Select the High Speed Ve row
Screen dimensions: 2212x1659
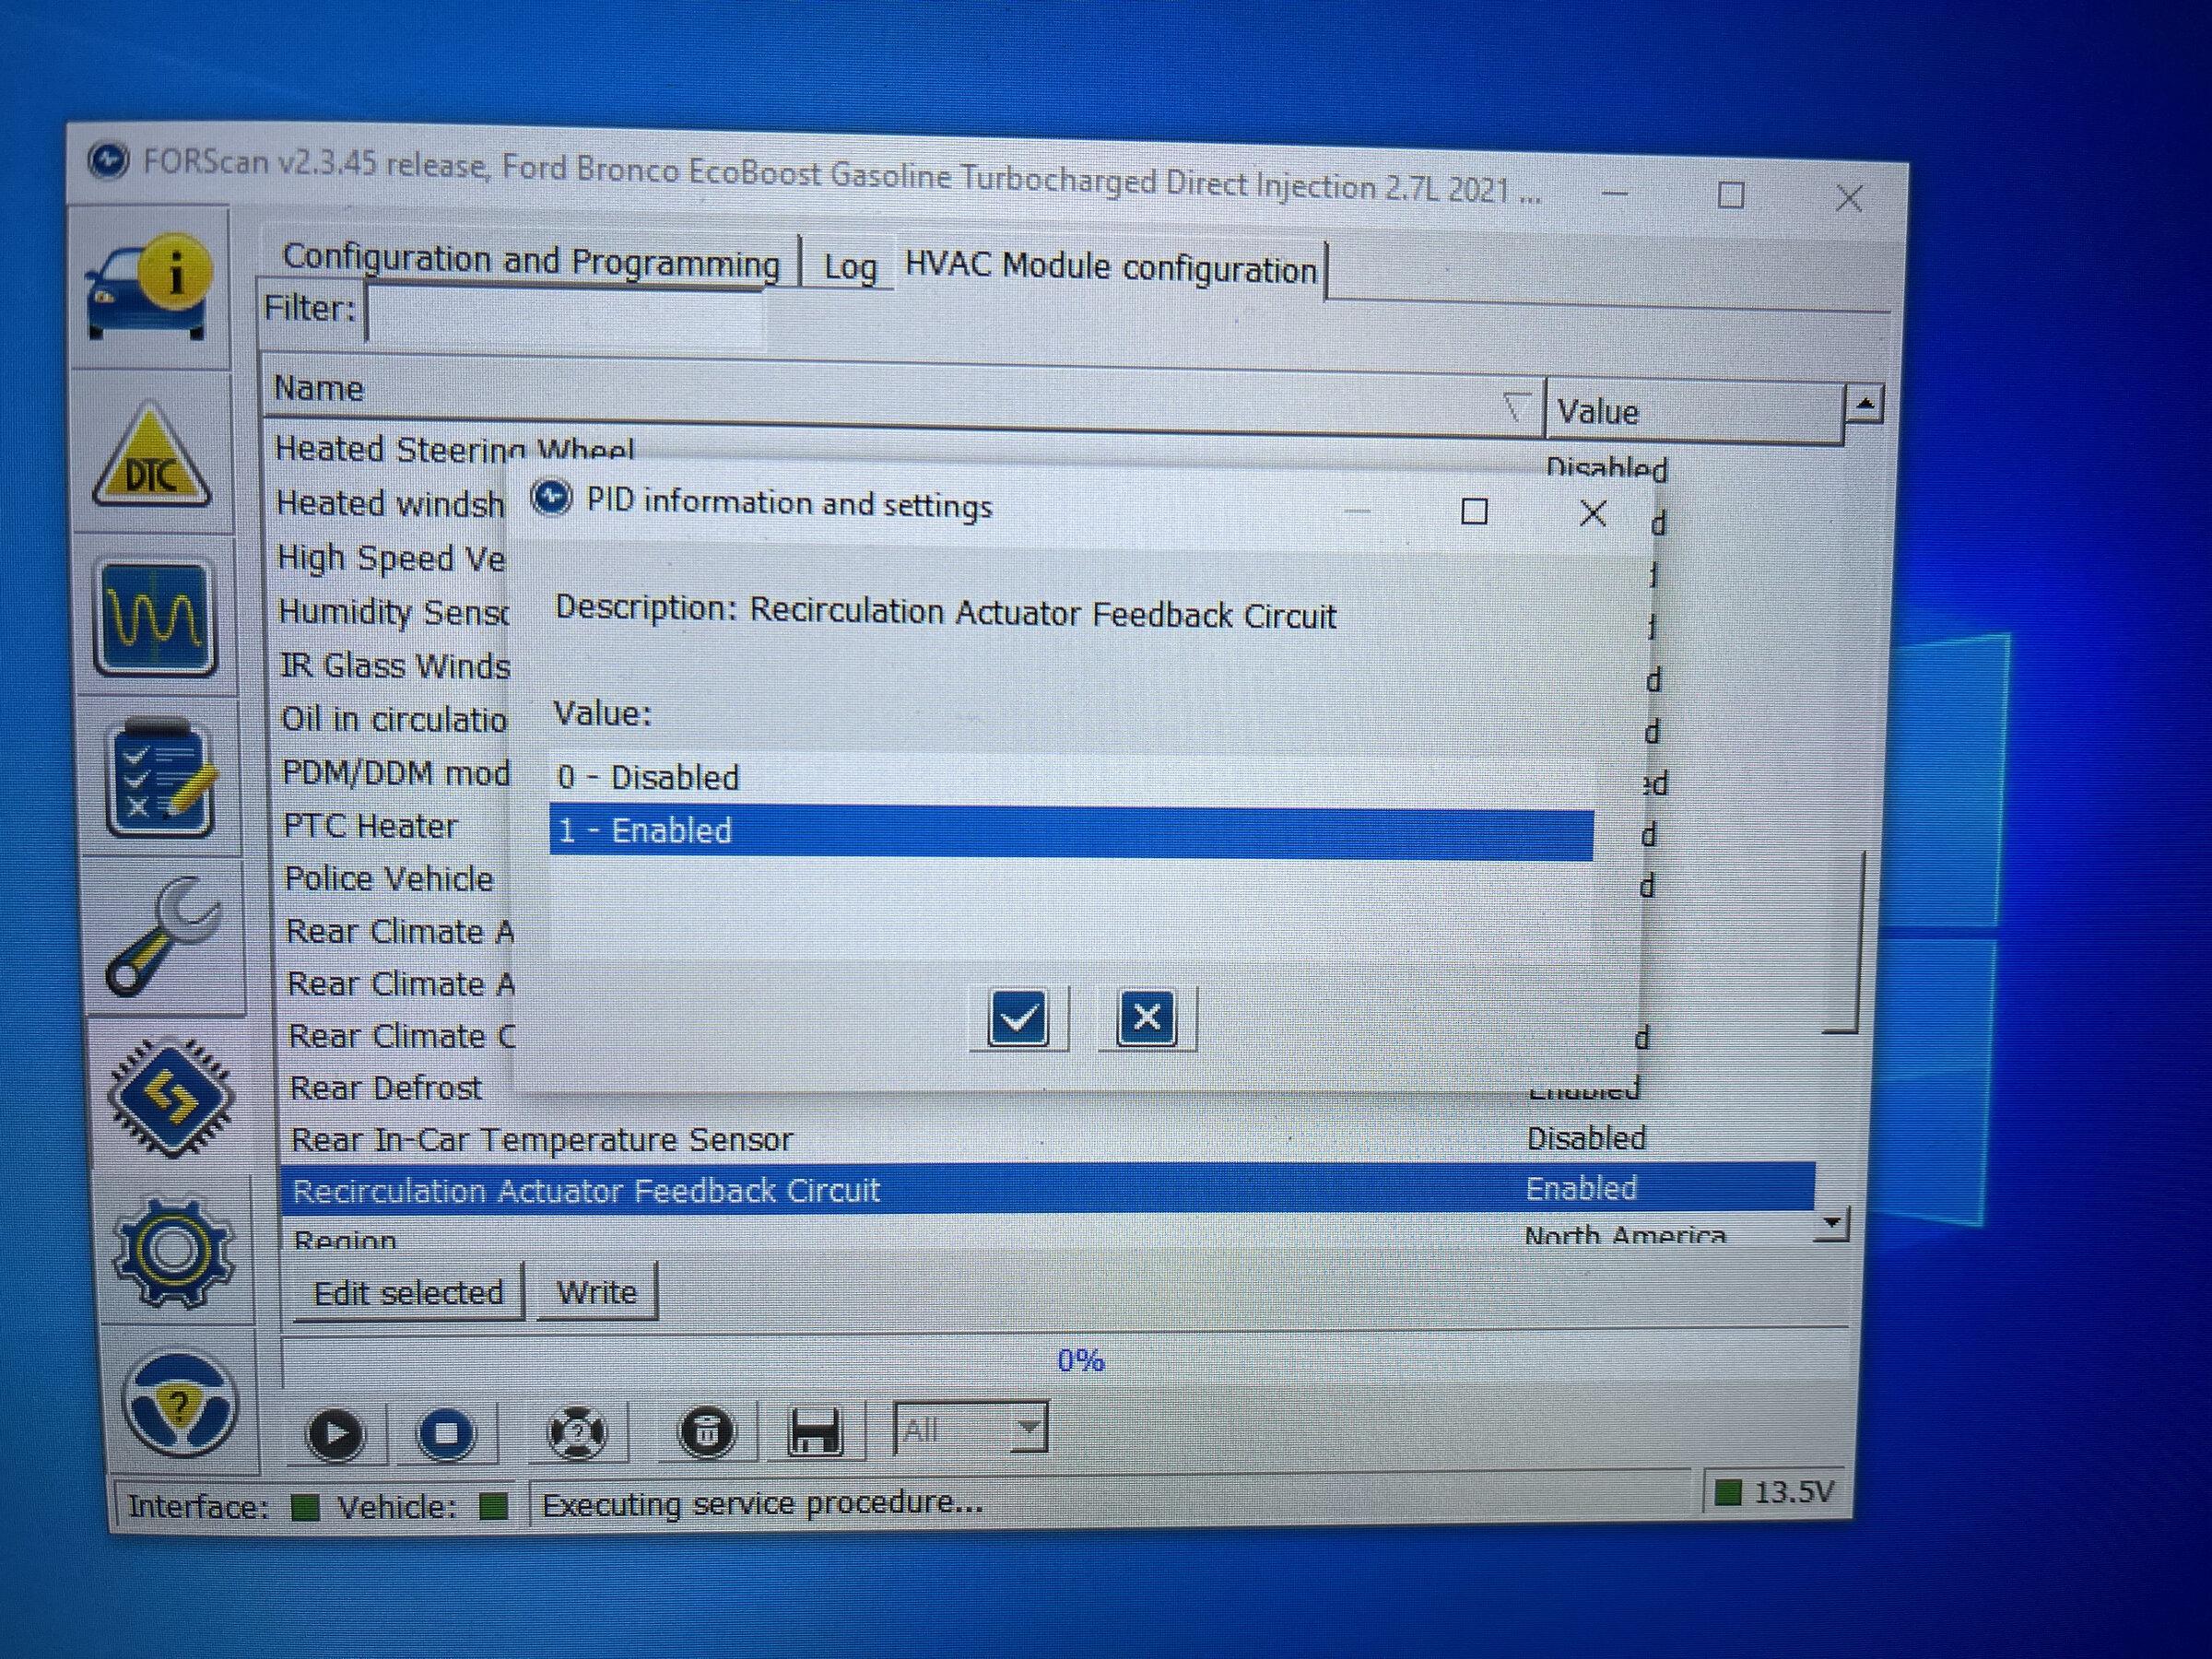point(391,558)
